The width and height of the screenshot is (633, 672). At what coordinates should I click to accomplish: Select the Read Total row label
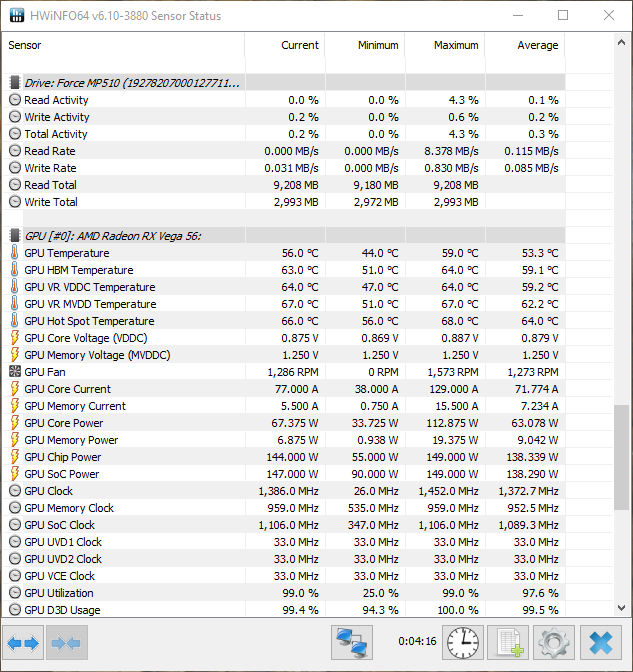pyautogui.click(x=51, y=185)
